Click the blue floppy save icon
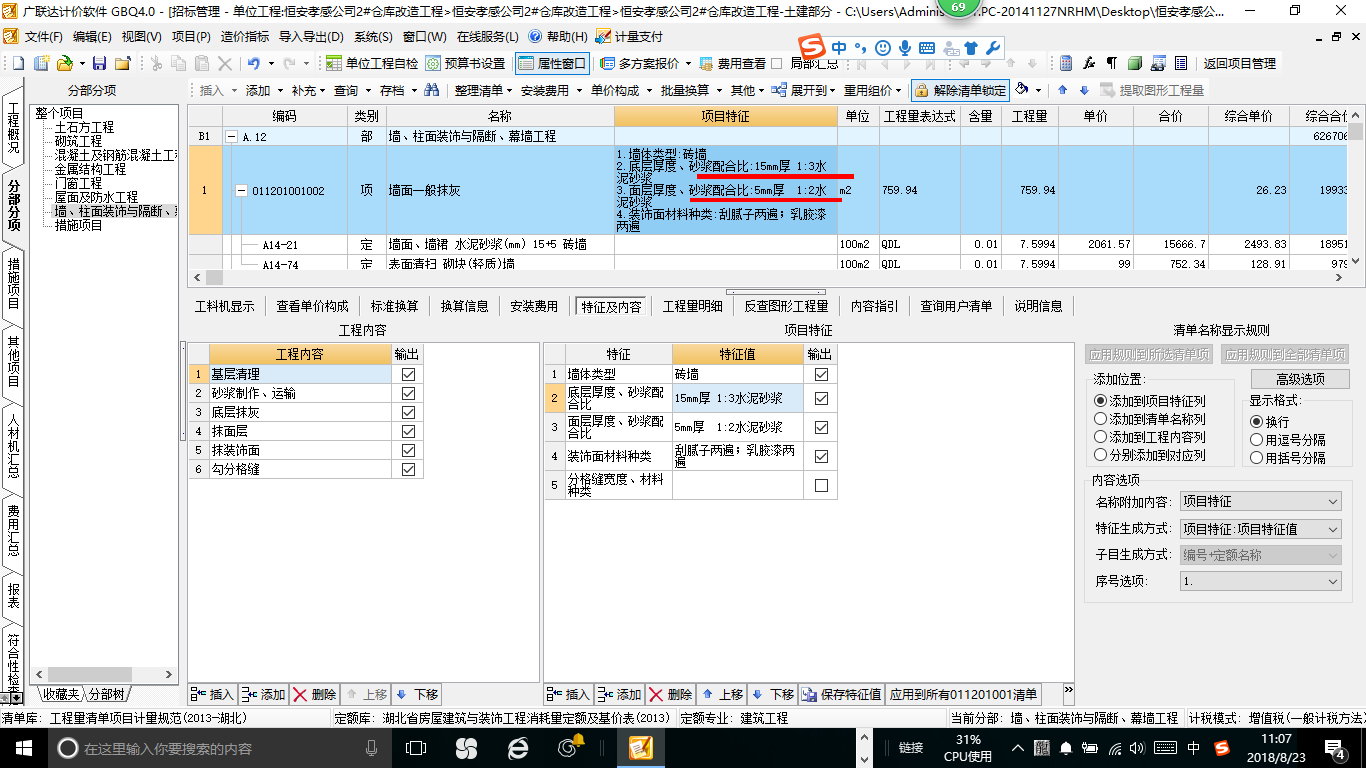The height and width of the screenshot is (768, 1366). (x=100, y=63)
